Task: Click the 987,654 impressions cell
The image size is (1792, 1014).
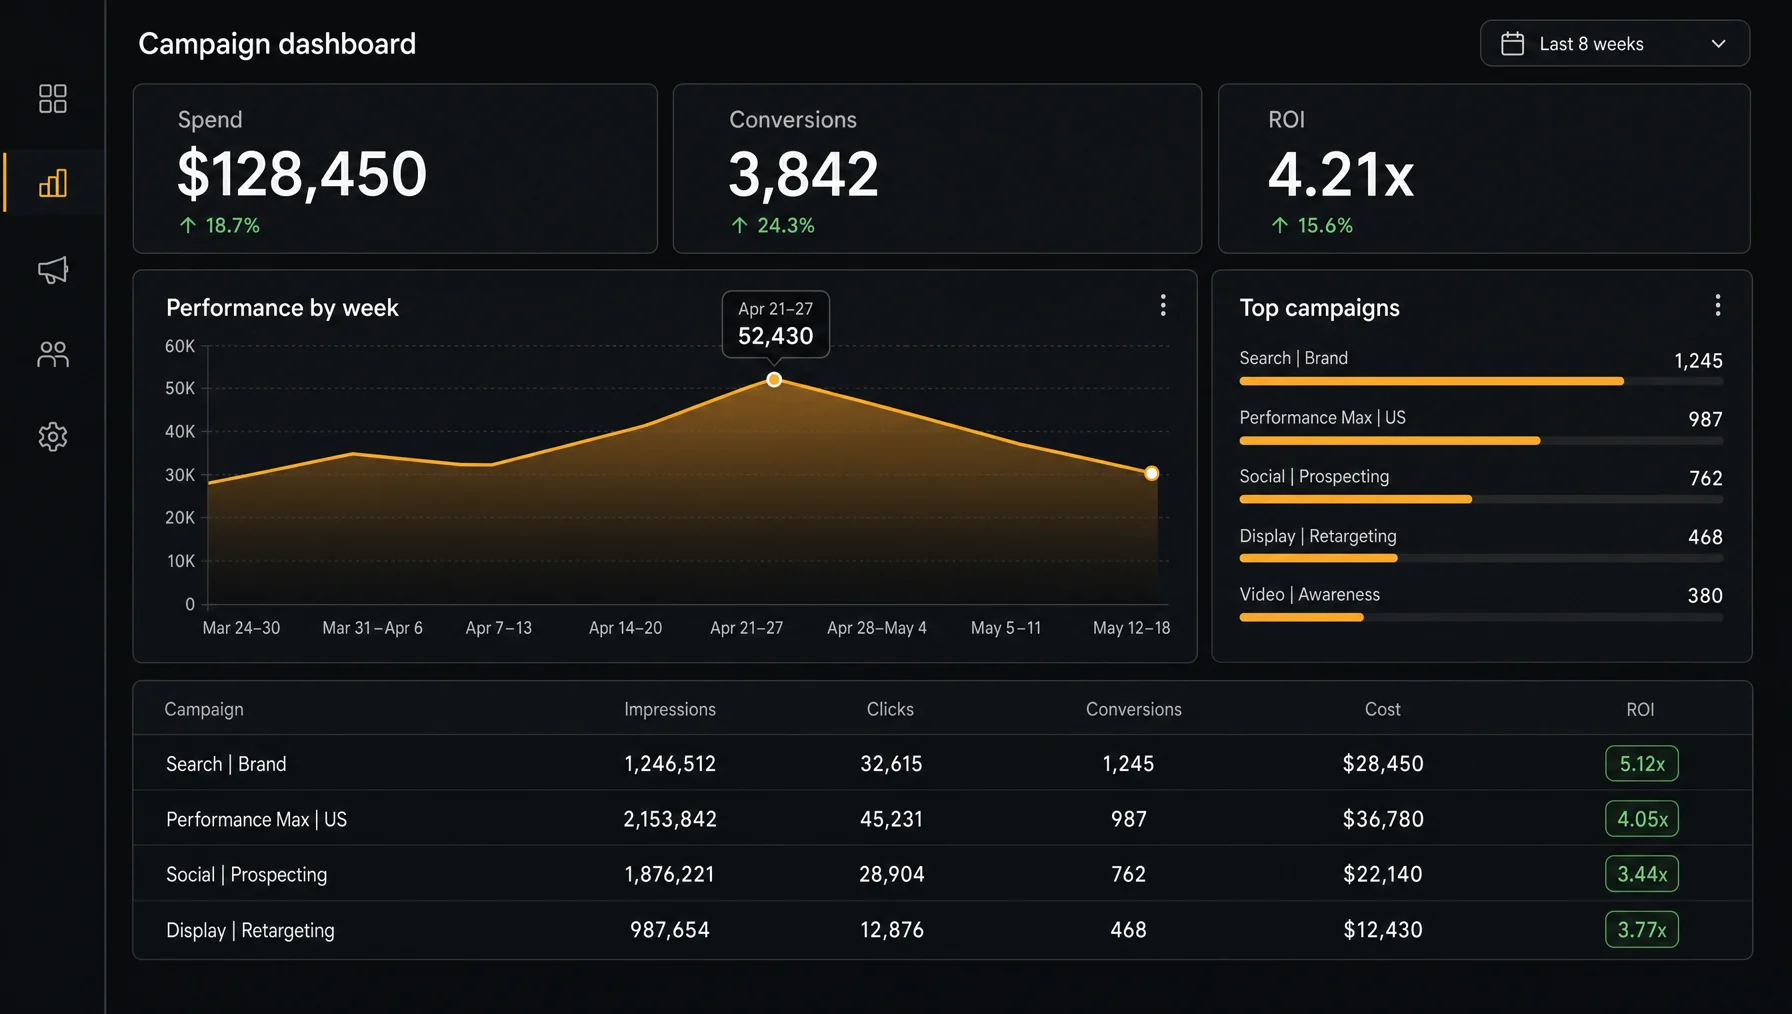Action: 670,930
